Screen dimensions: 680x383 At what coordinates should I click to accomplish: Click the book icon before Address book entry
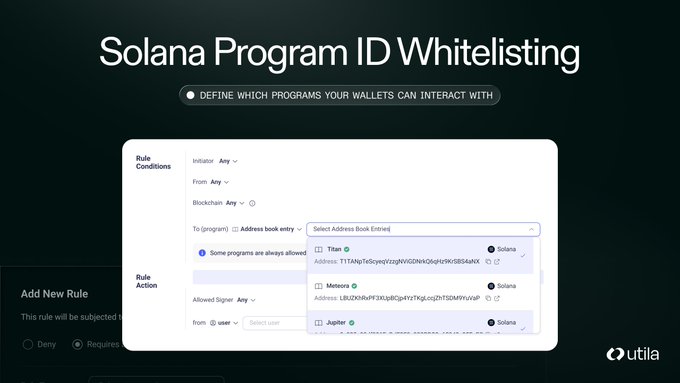point(235,229)
